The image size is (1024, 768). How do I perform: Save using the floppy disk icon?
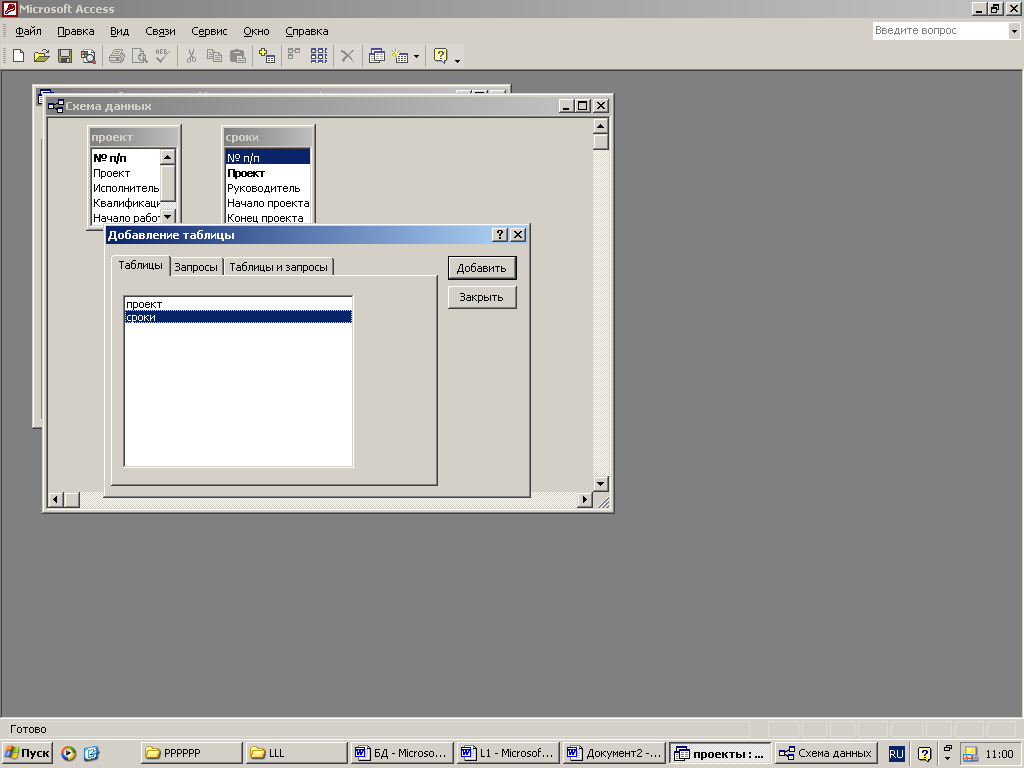(65, 56)
